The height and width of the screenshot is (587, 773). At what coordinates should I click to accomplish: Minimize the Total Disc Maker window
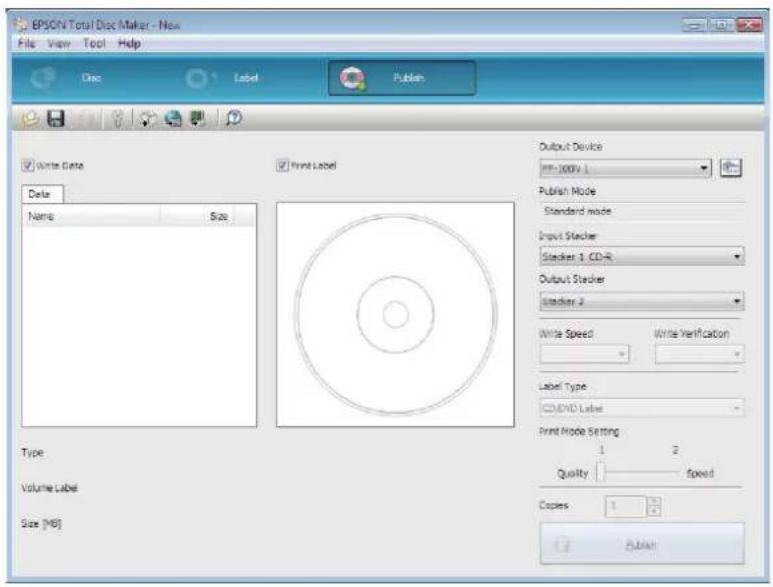[x=695, y=25]
